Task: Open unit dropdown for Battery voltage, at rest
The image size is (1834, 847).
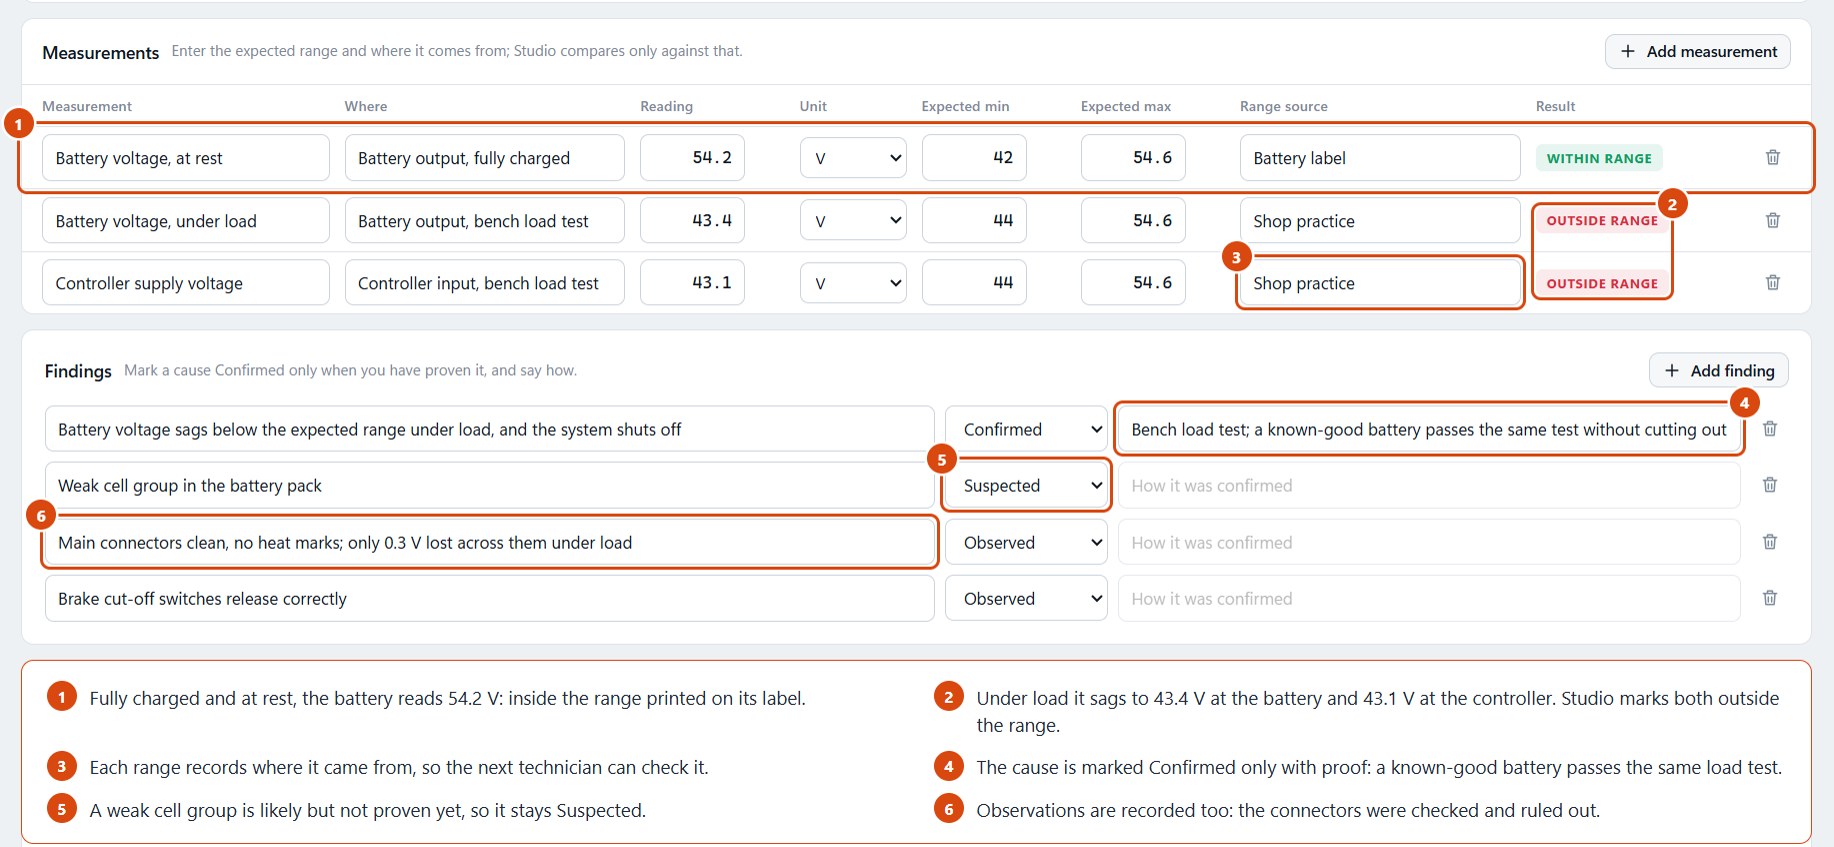Action: [853, 158]
